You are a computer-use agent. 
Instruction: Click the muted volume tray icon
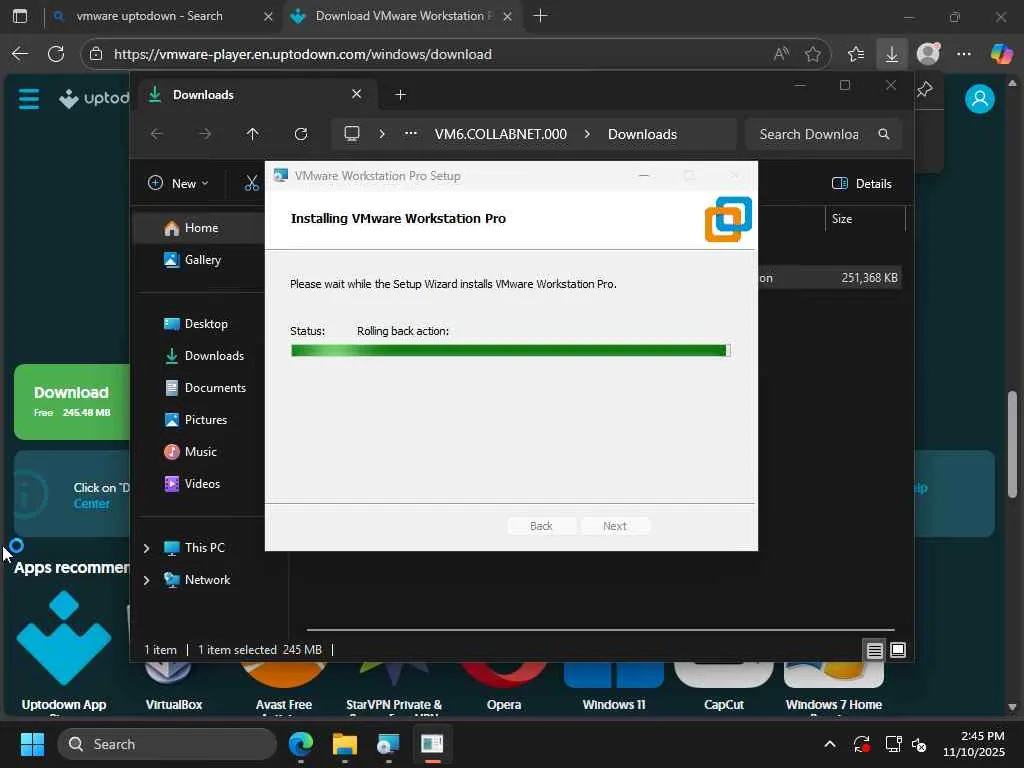pos(920,744)
